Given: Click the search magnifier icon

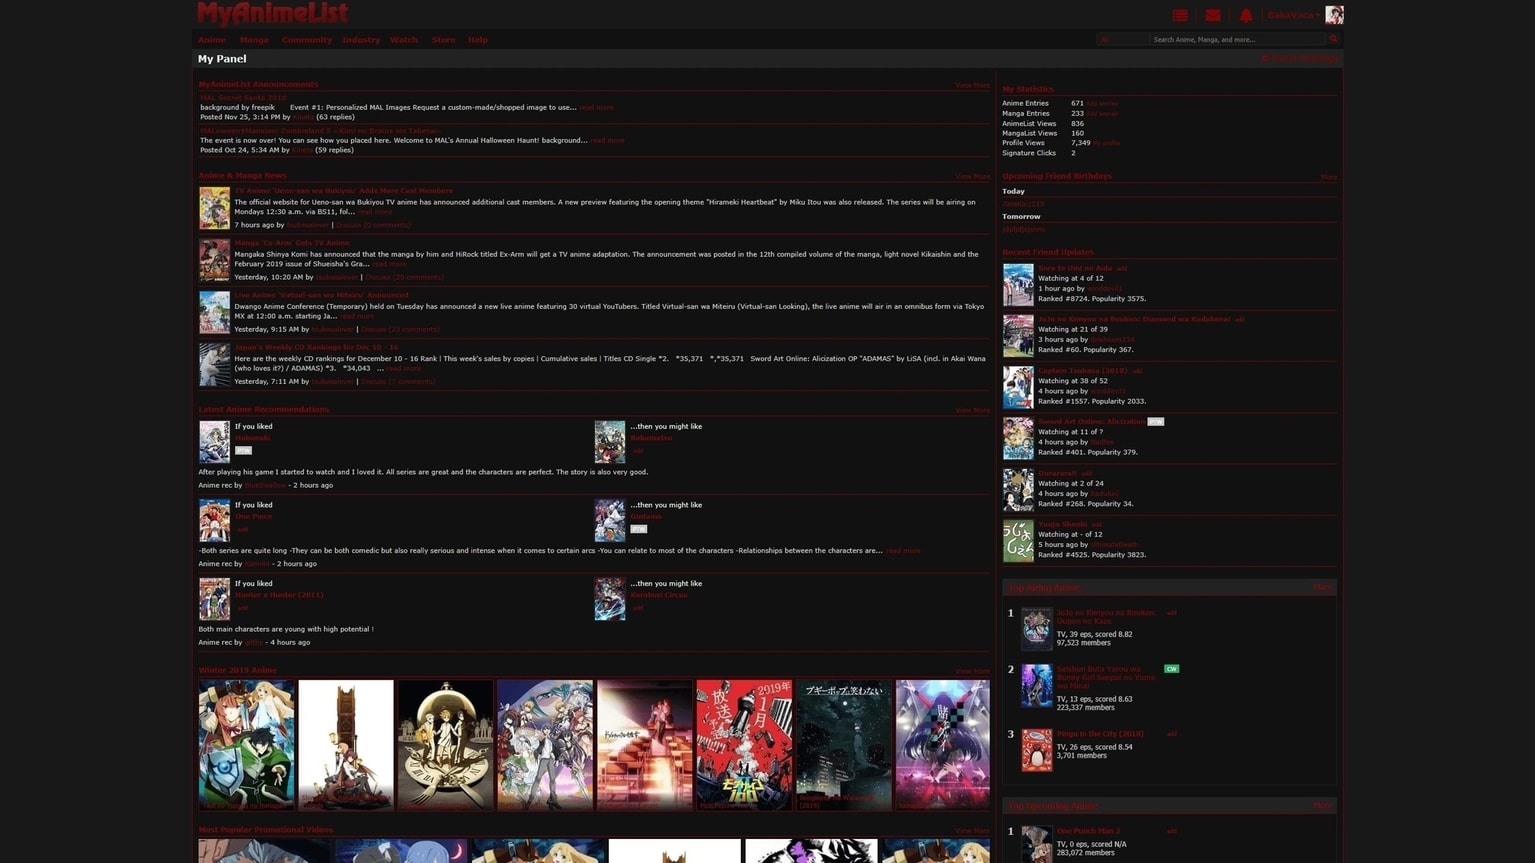Looking at the screenshot, I should (x=1333, y=39).
